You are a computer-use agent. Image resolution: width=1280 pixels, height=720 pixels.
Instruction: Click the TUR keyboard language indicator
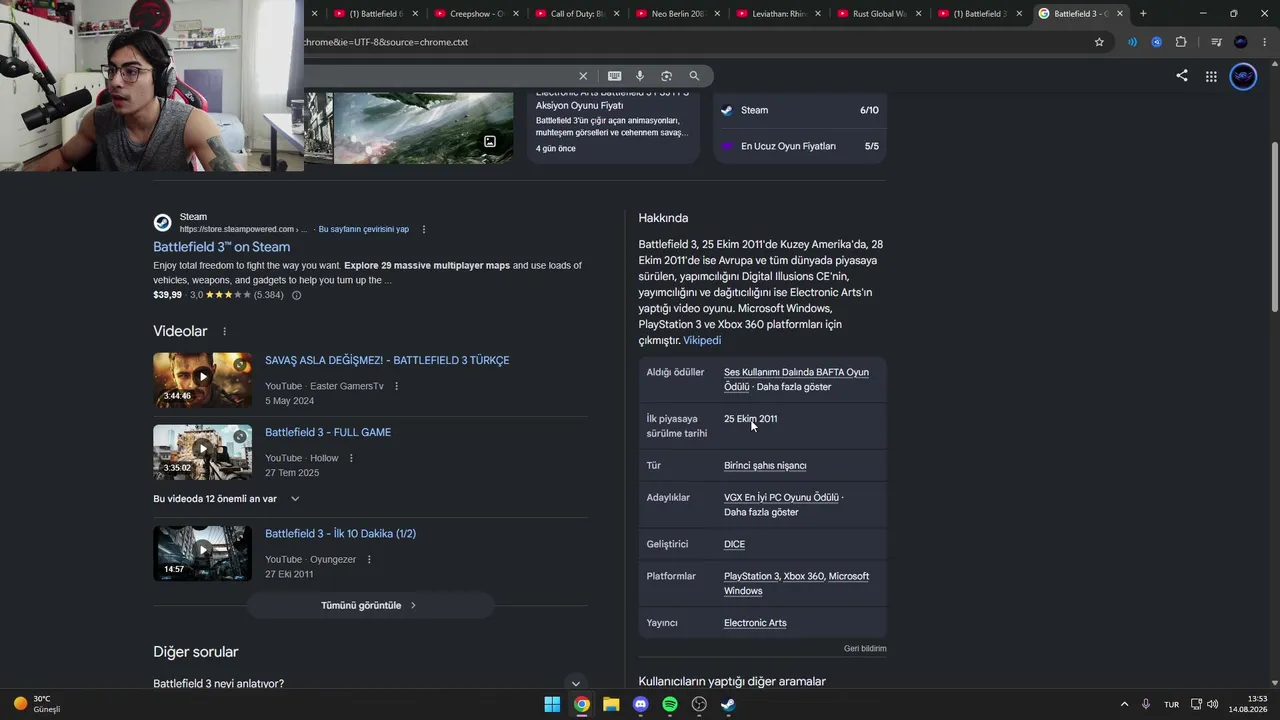pyautogui.click(x=1171, y=704)
